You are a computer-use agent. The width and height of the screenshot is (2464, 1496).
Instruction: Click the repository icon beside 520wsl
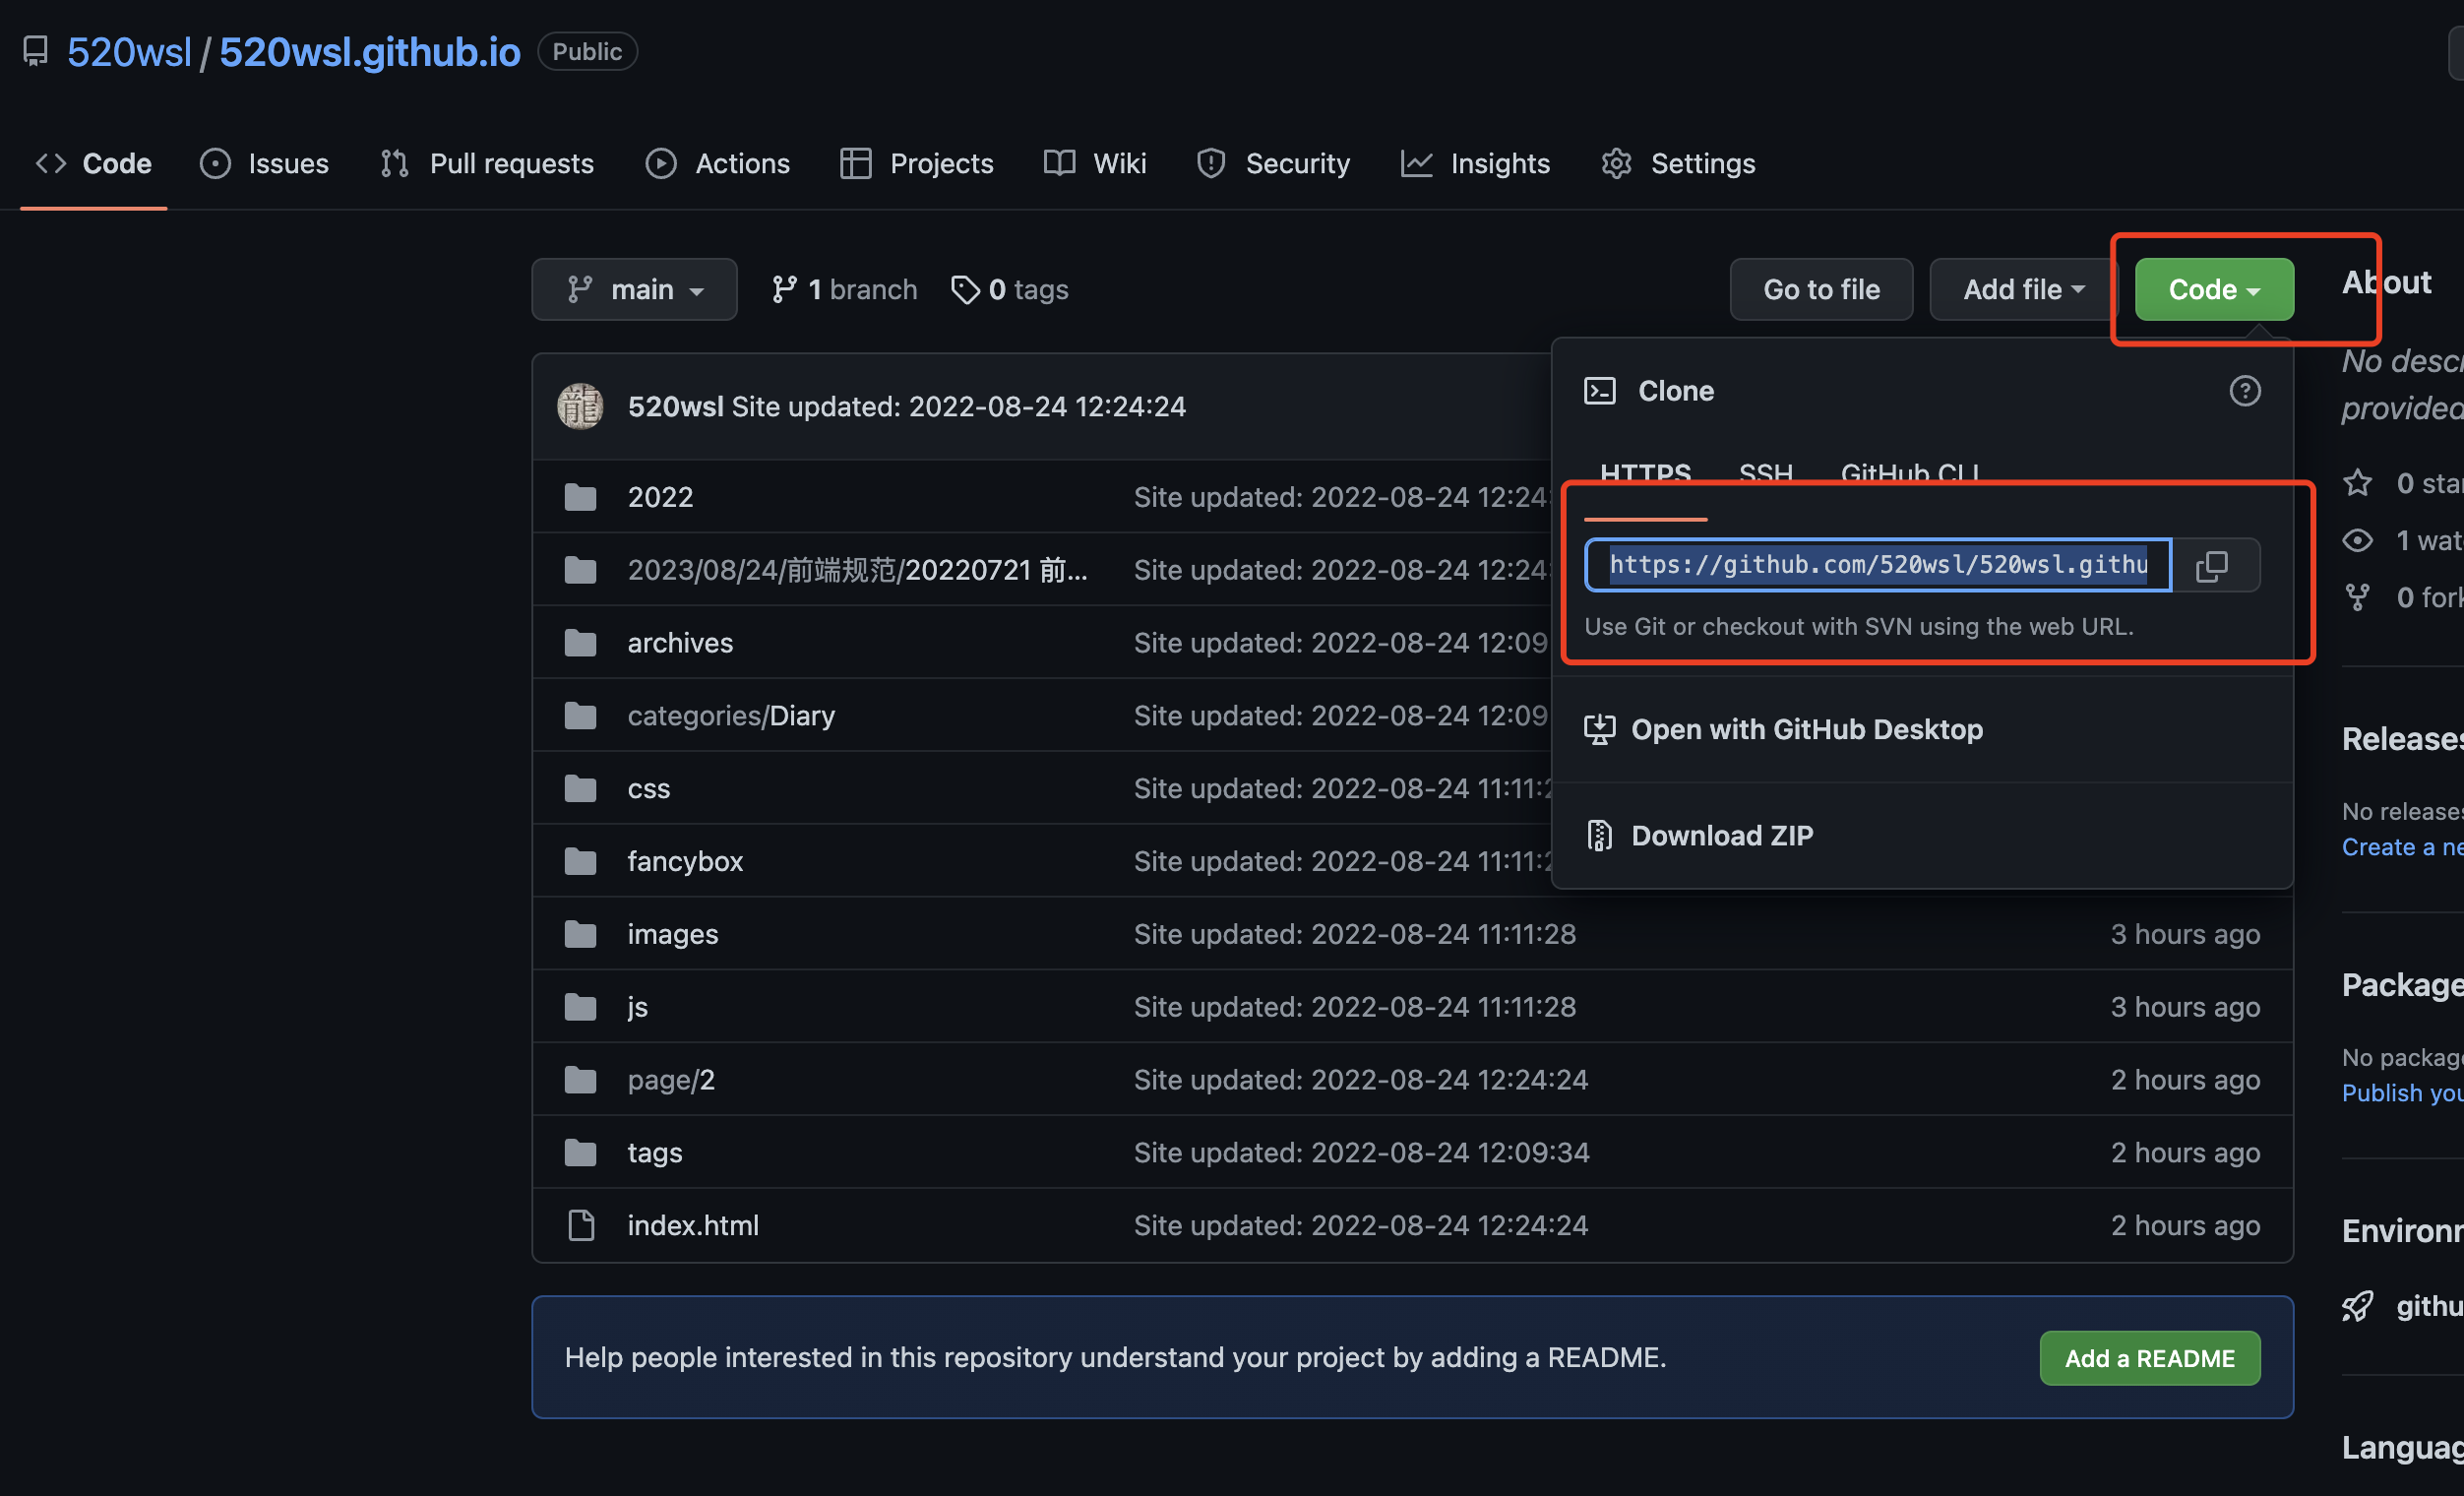[x=36, y=51]
